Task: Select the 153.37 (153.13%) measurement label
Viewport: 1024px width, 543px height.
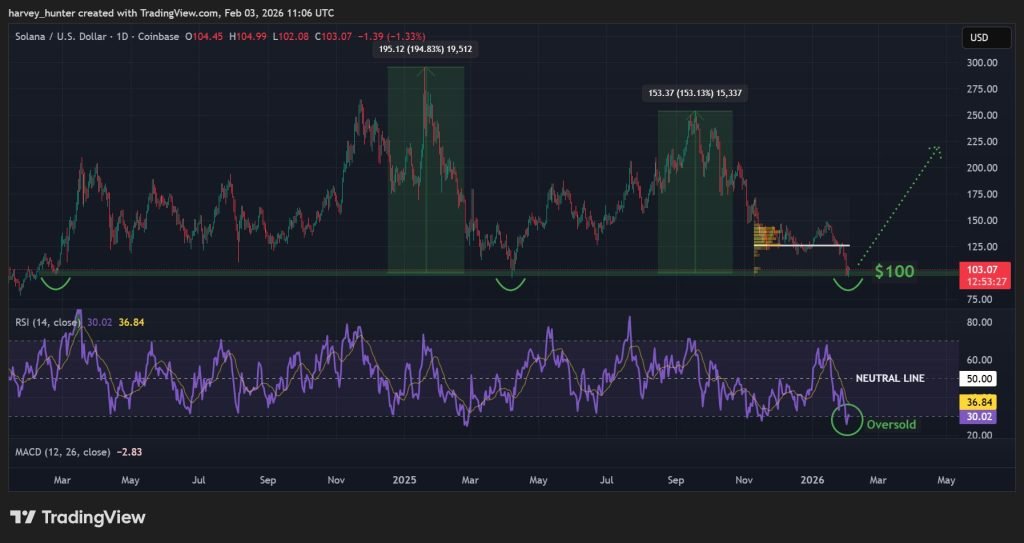Action: point(694,93)
